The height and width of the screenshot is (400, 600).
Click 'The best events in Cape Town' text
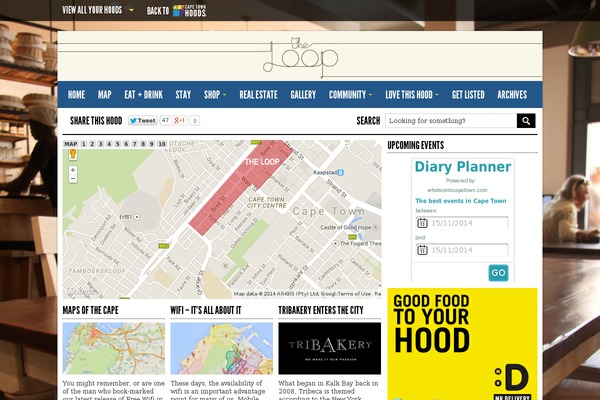coord(461,201)
